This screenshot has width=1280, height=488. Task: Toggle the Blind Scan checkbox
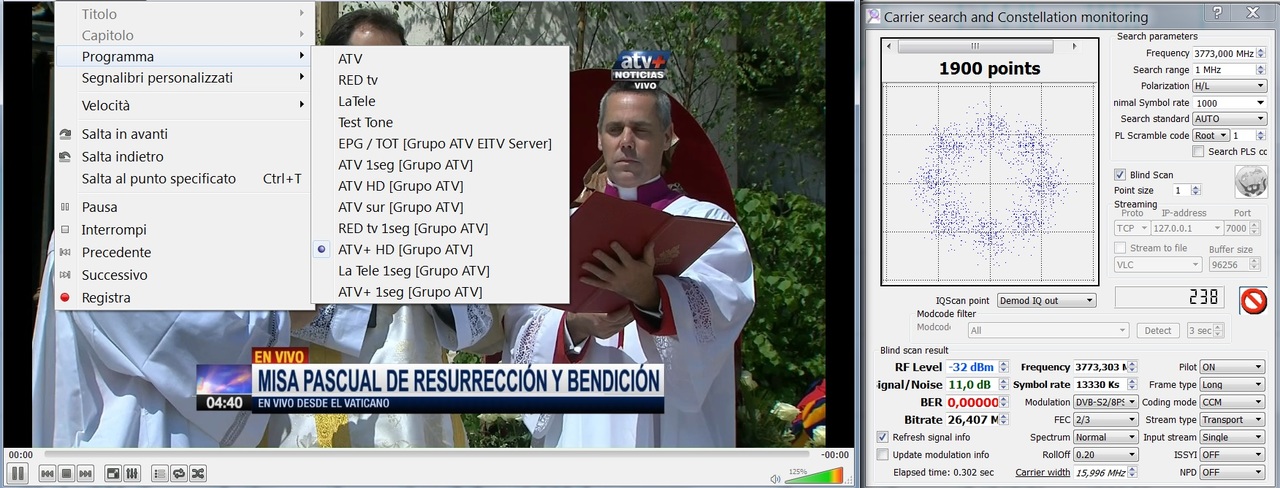tap(1120, 175)
